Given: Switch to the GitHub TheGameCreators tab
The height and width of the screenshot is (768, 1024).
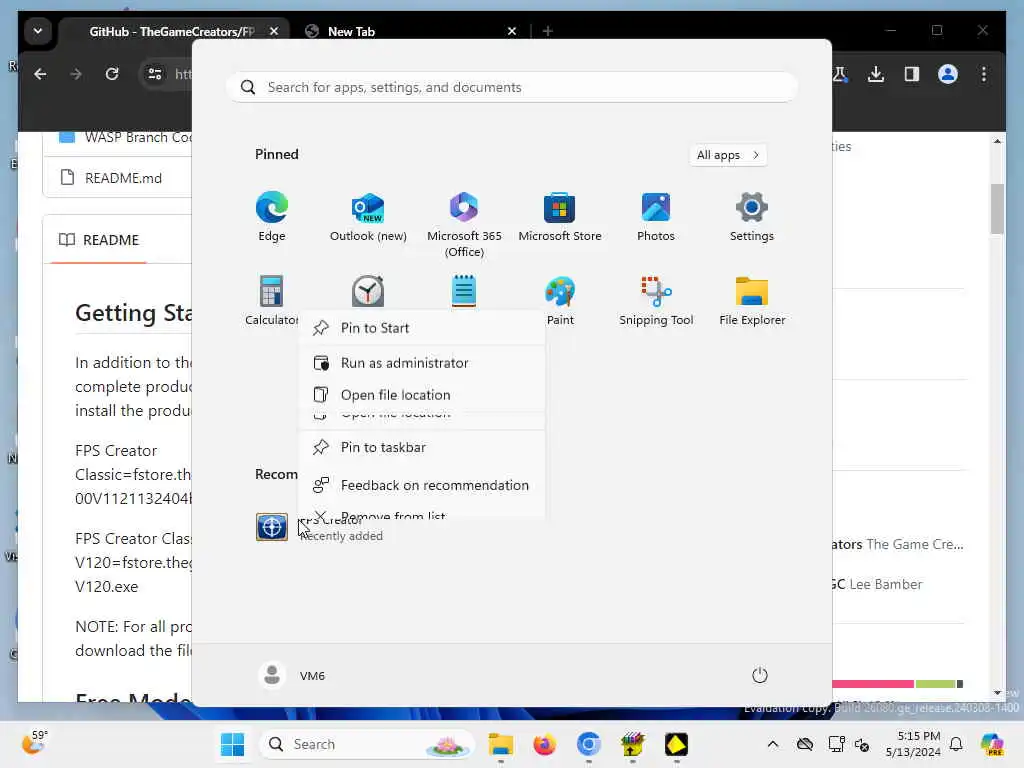Looking at the screenshot, I should [171, 31].
